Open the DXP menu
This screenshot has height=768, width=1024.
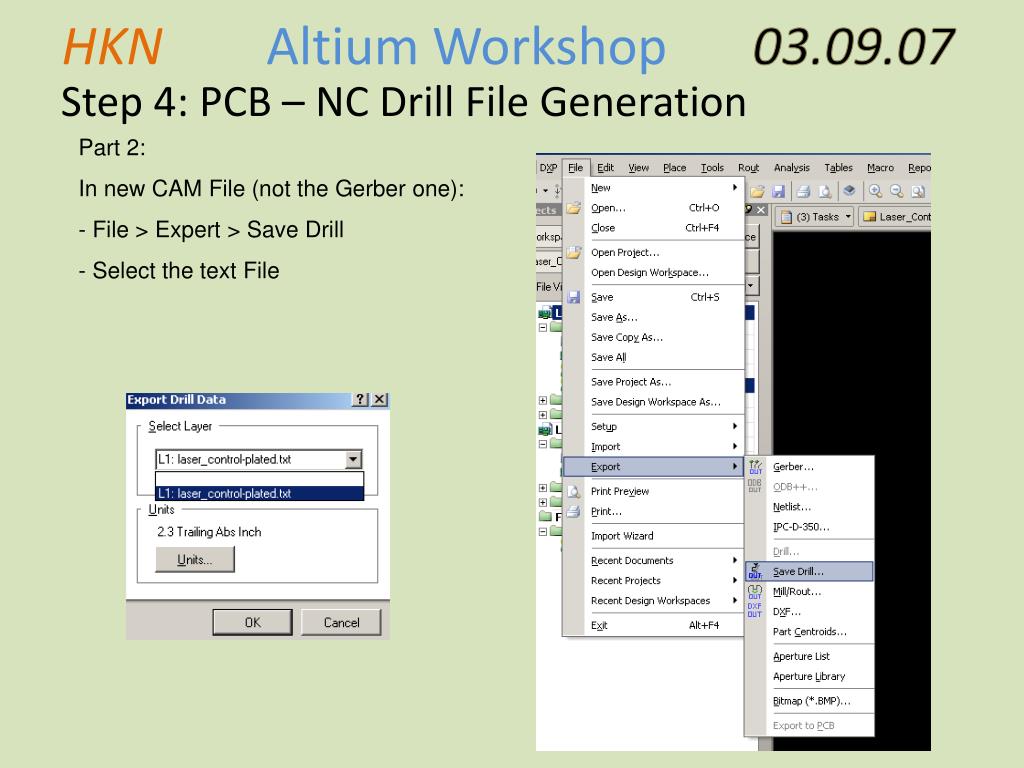point(548,167)
